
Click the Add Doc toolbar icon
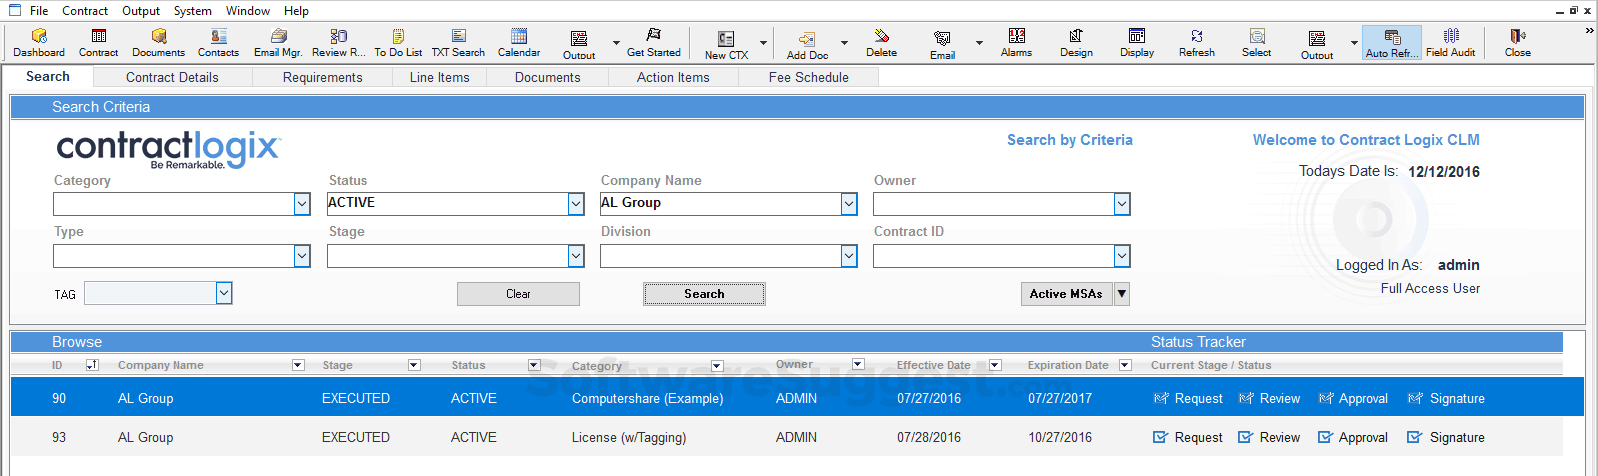(x=806, y=43)
